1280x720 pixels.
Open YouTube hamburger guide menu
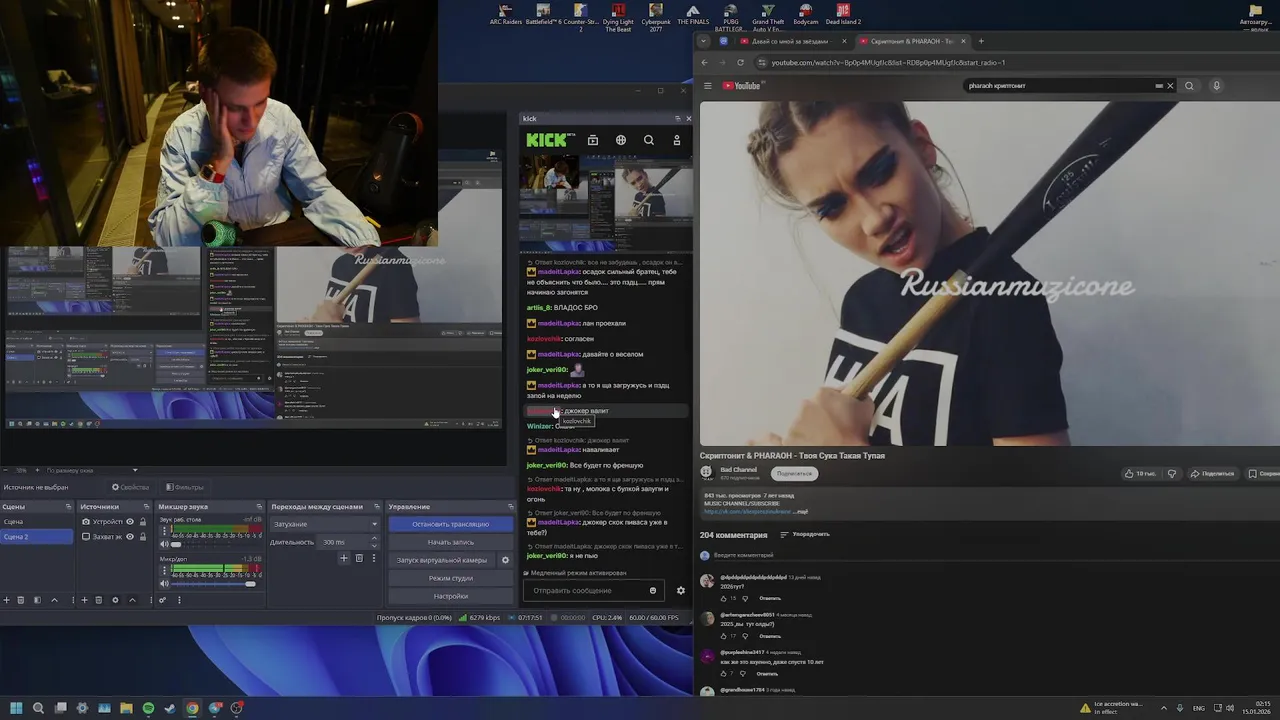pos(707,86)
